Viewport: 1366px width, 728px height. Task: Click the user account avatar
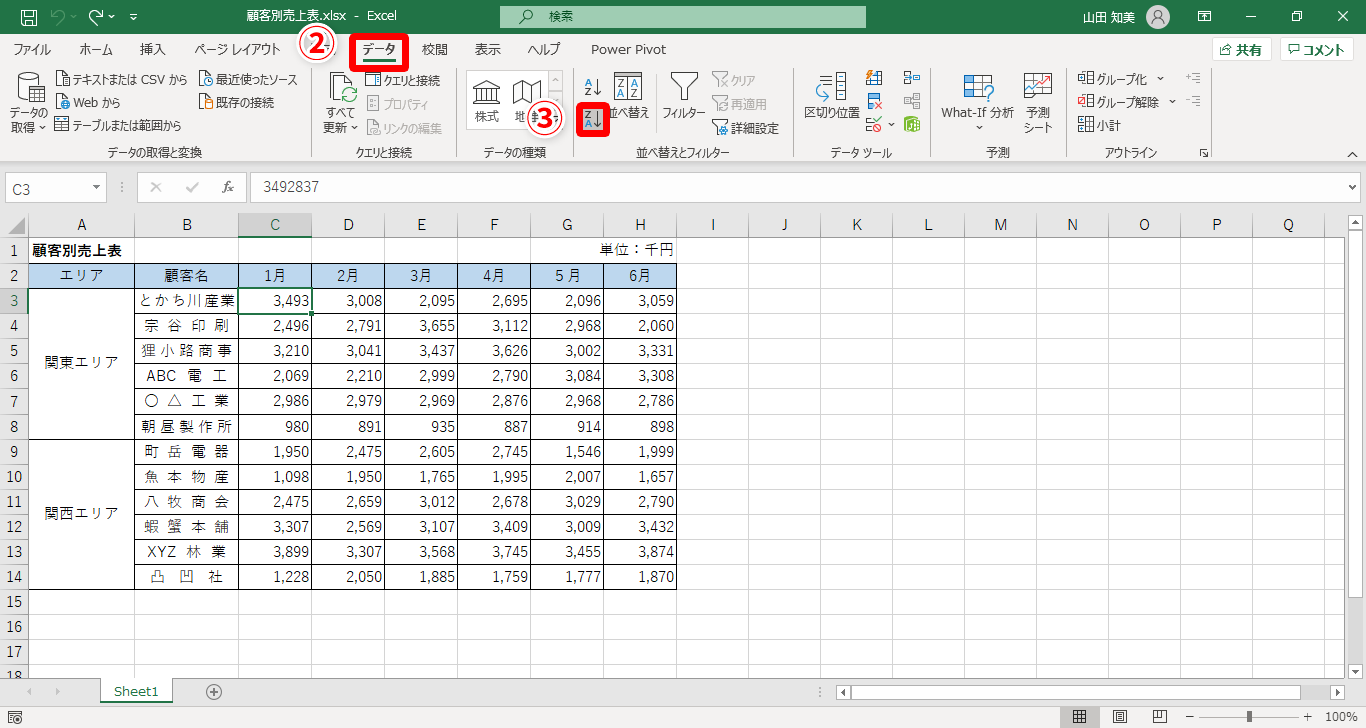pos(1157,17)
